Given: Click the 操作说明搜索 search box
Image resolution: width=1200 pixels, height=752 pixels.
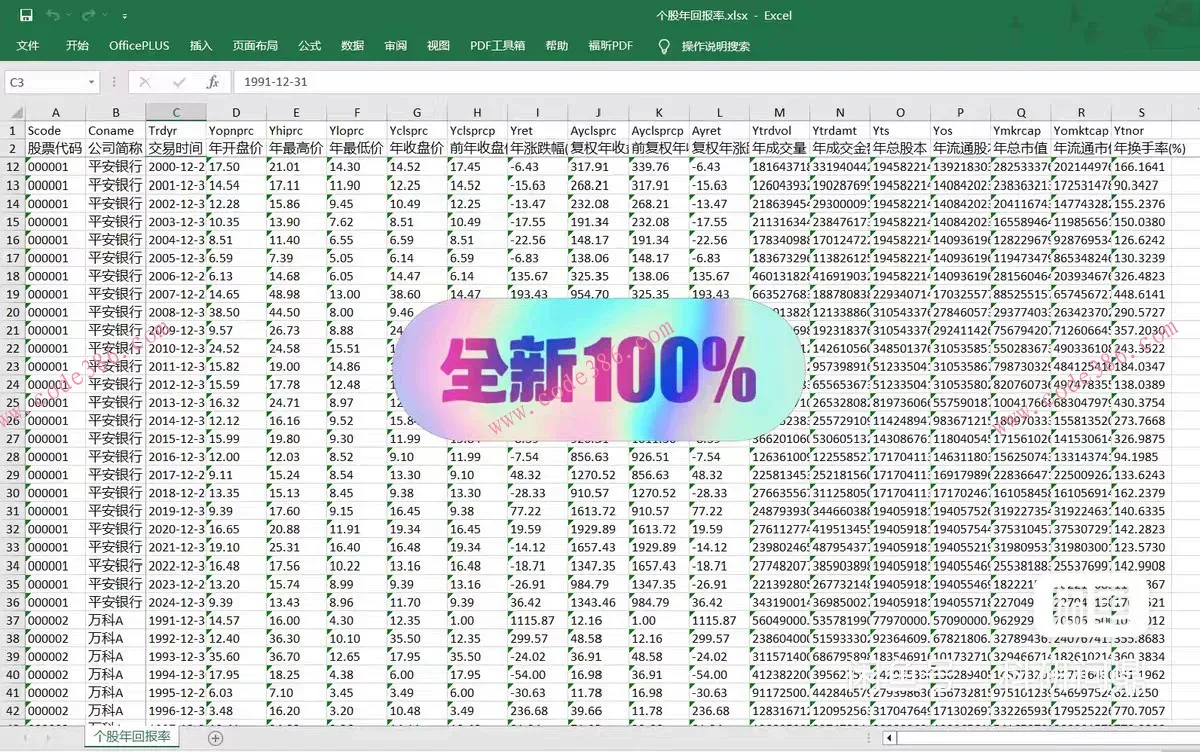Looking at the screenshot, I should coord(716,46).
